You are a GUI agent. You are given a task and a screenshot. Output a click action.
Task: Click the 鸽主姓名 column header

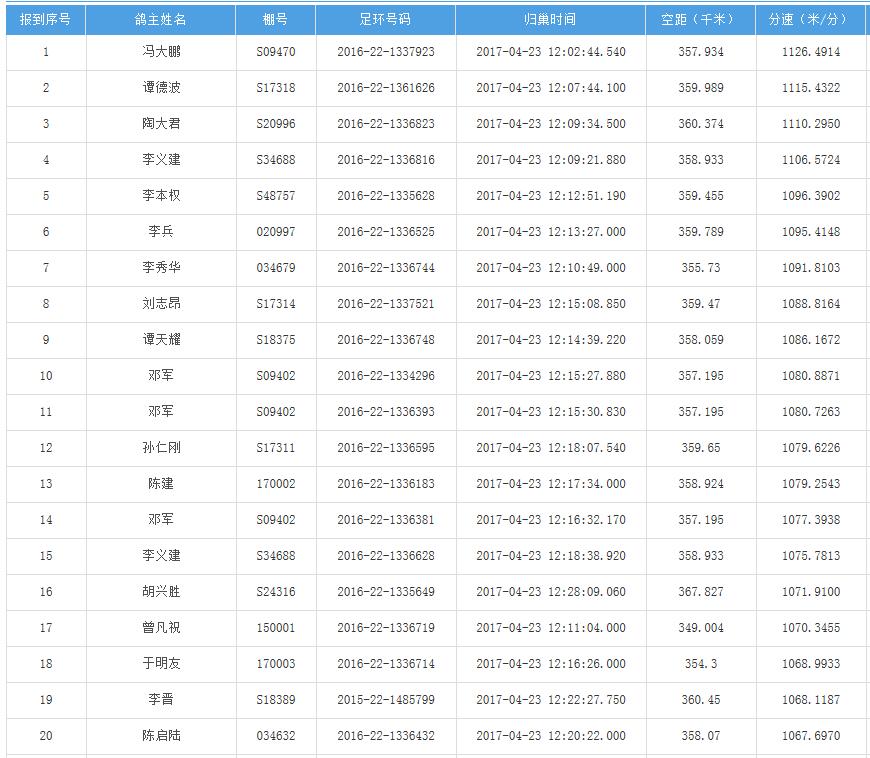pos(160,20)
